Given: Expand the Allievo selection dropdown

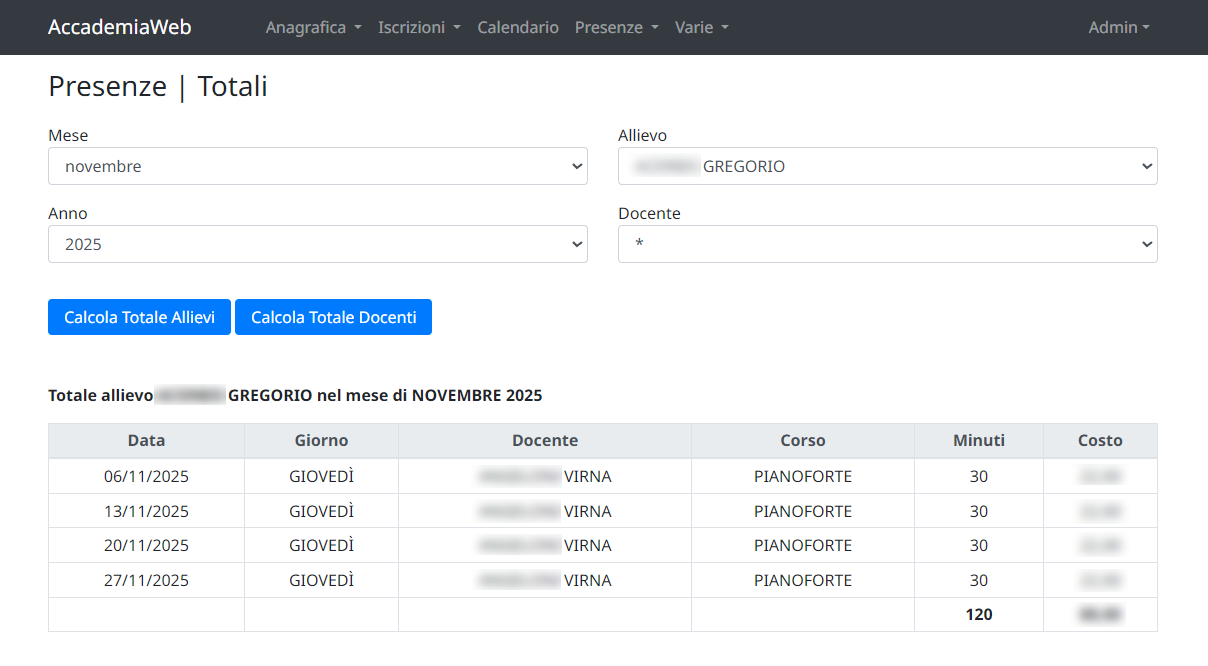Looking at the screenshot, I should tap(887, 167).
